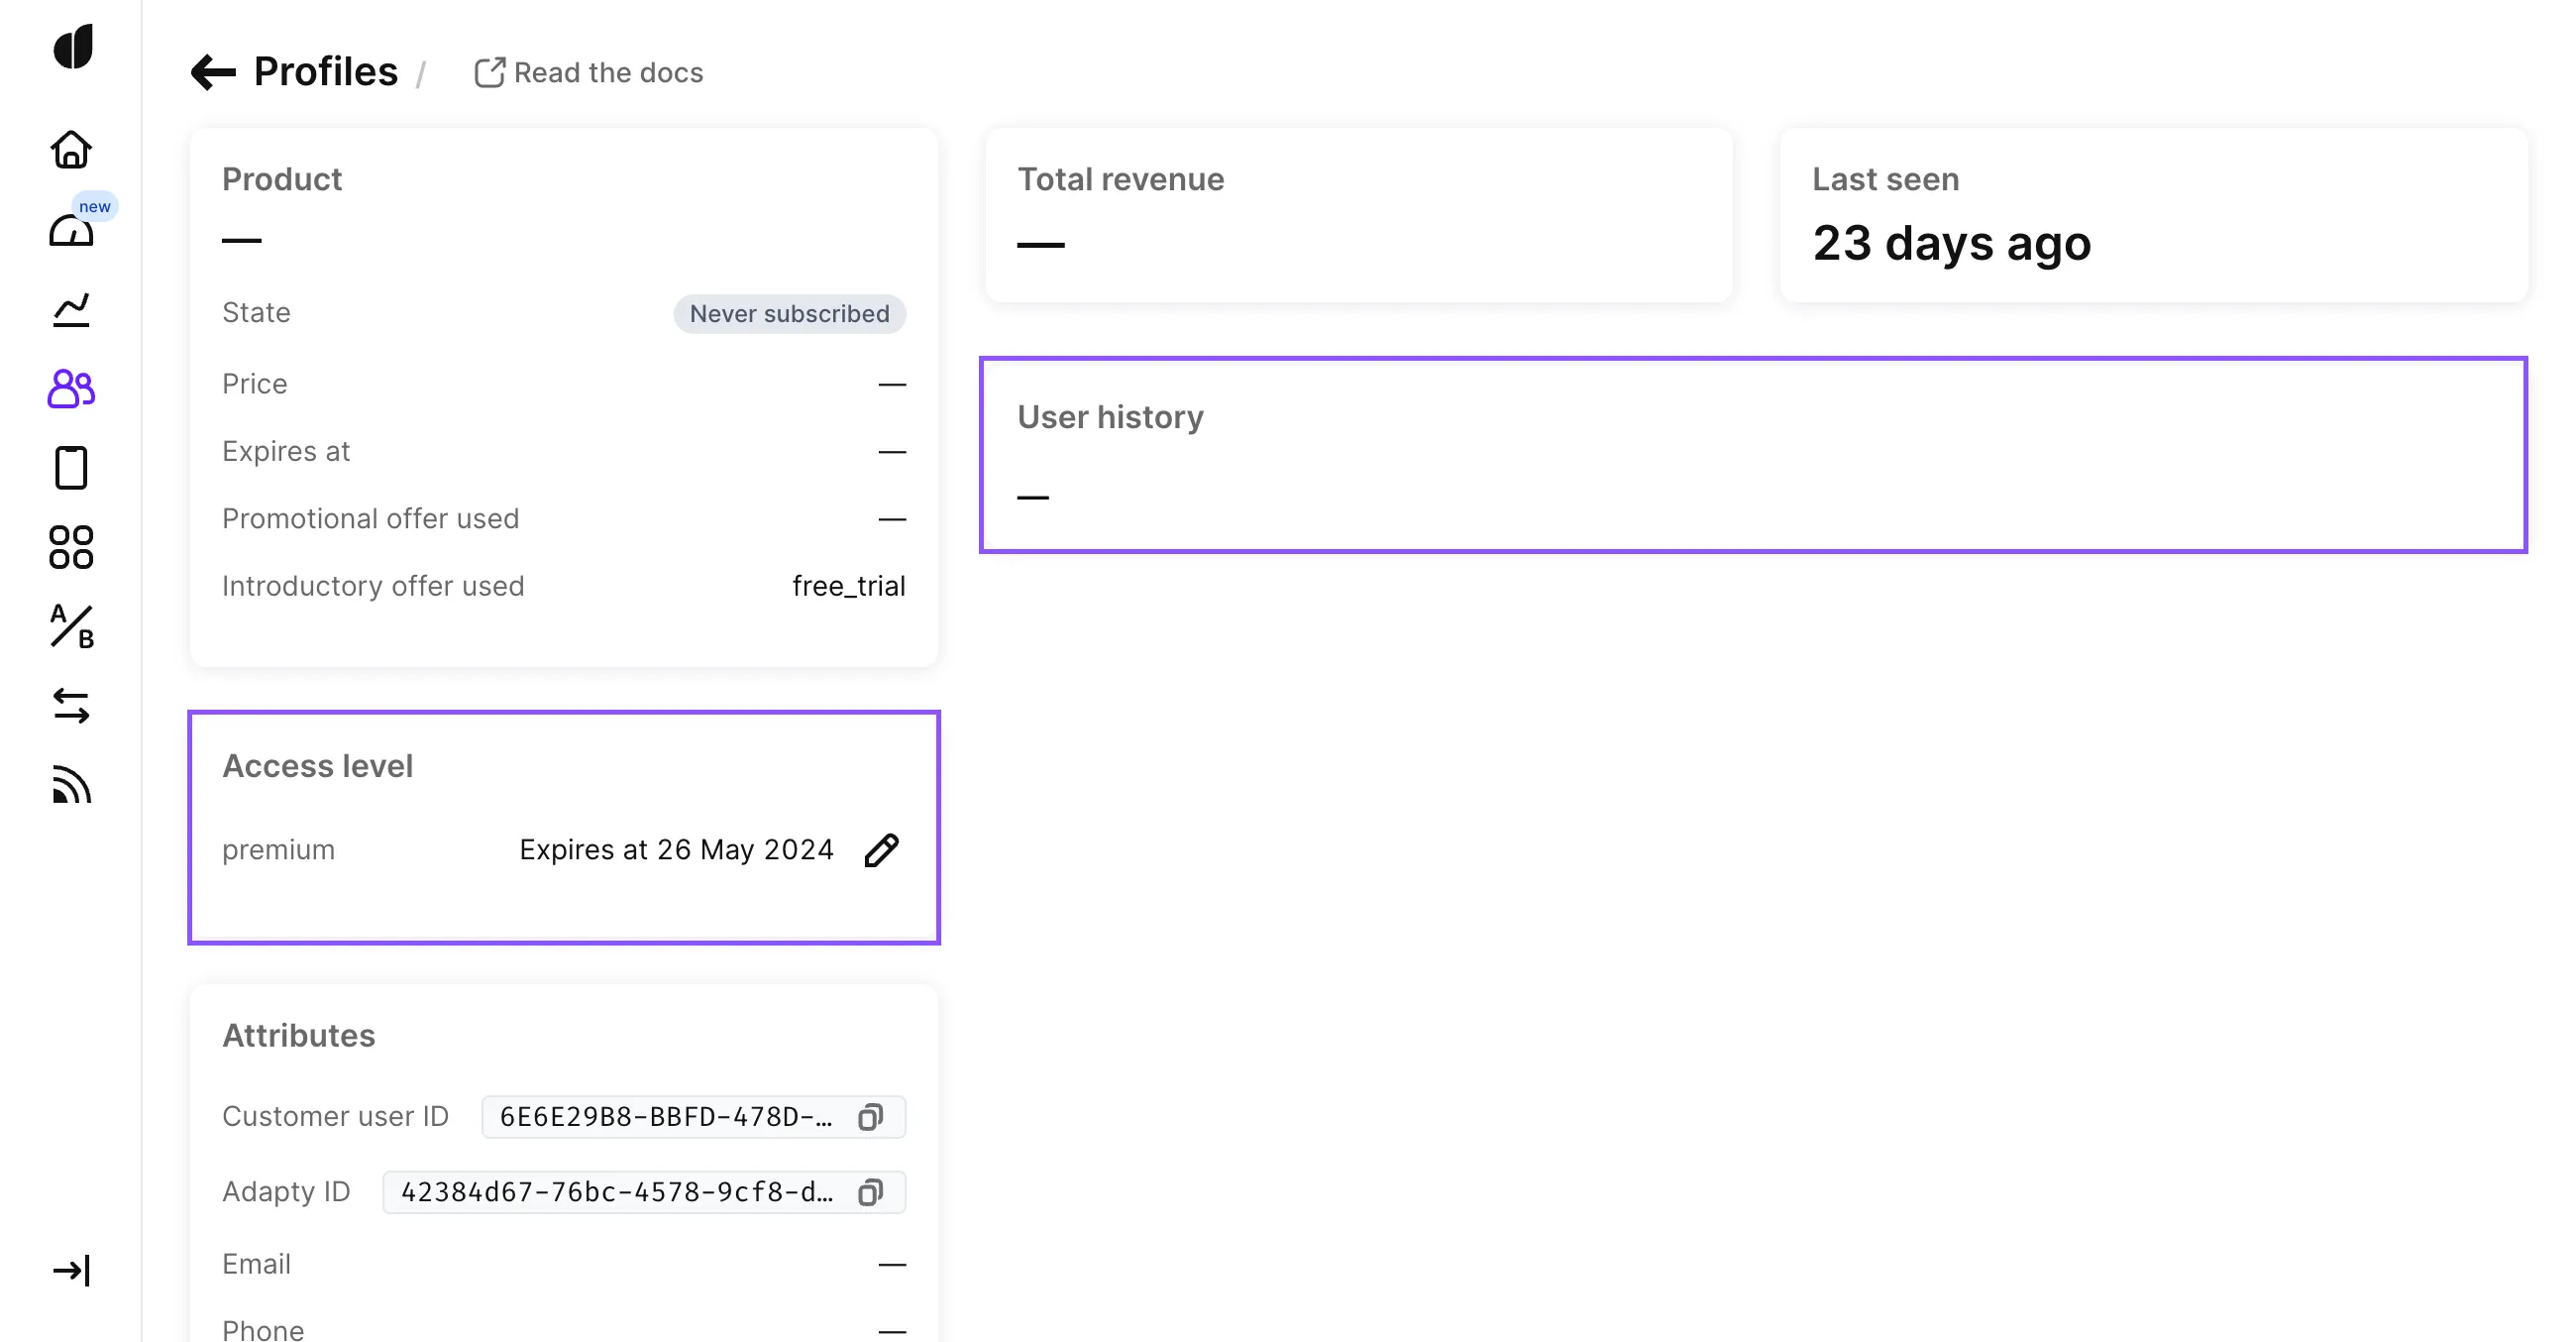Open the new dashboard gauge icon
2576x1342 pixels.
tap(71, 231)
